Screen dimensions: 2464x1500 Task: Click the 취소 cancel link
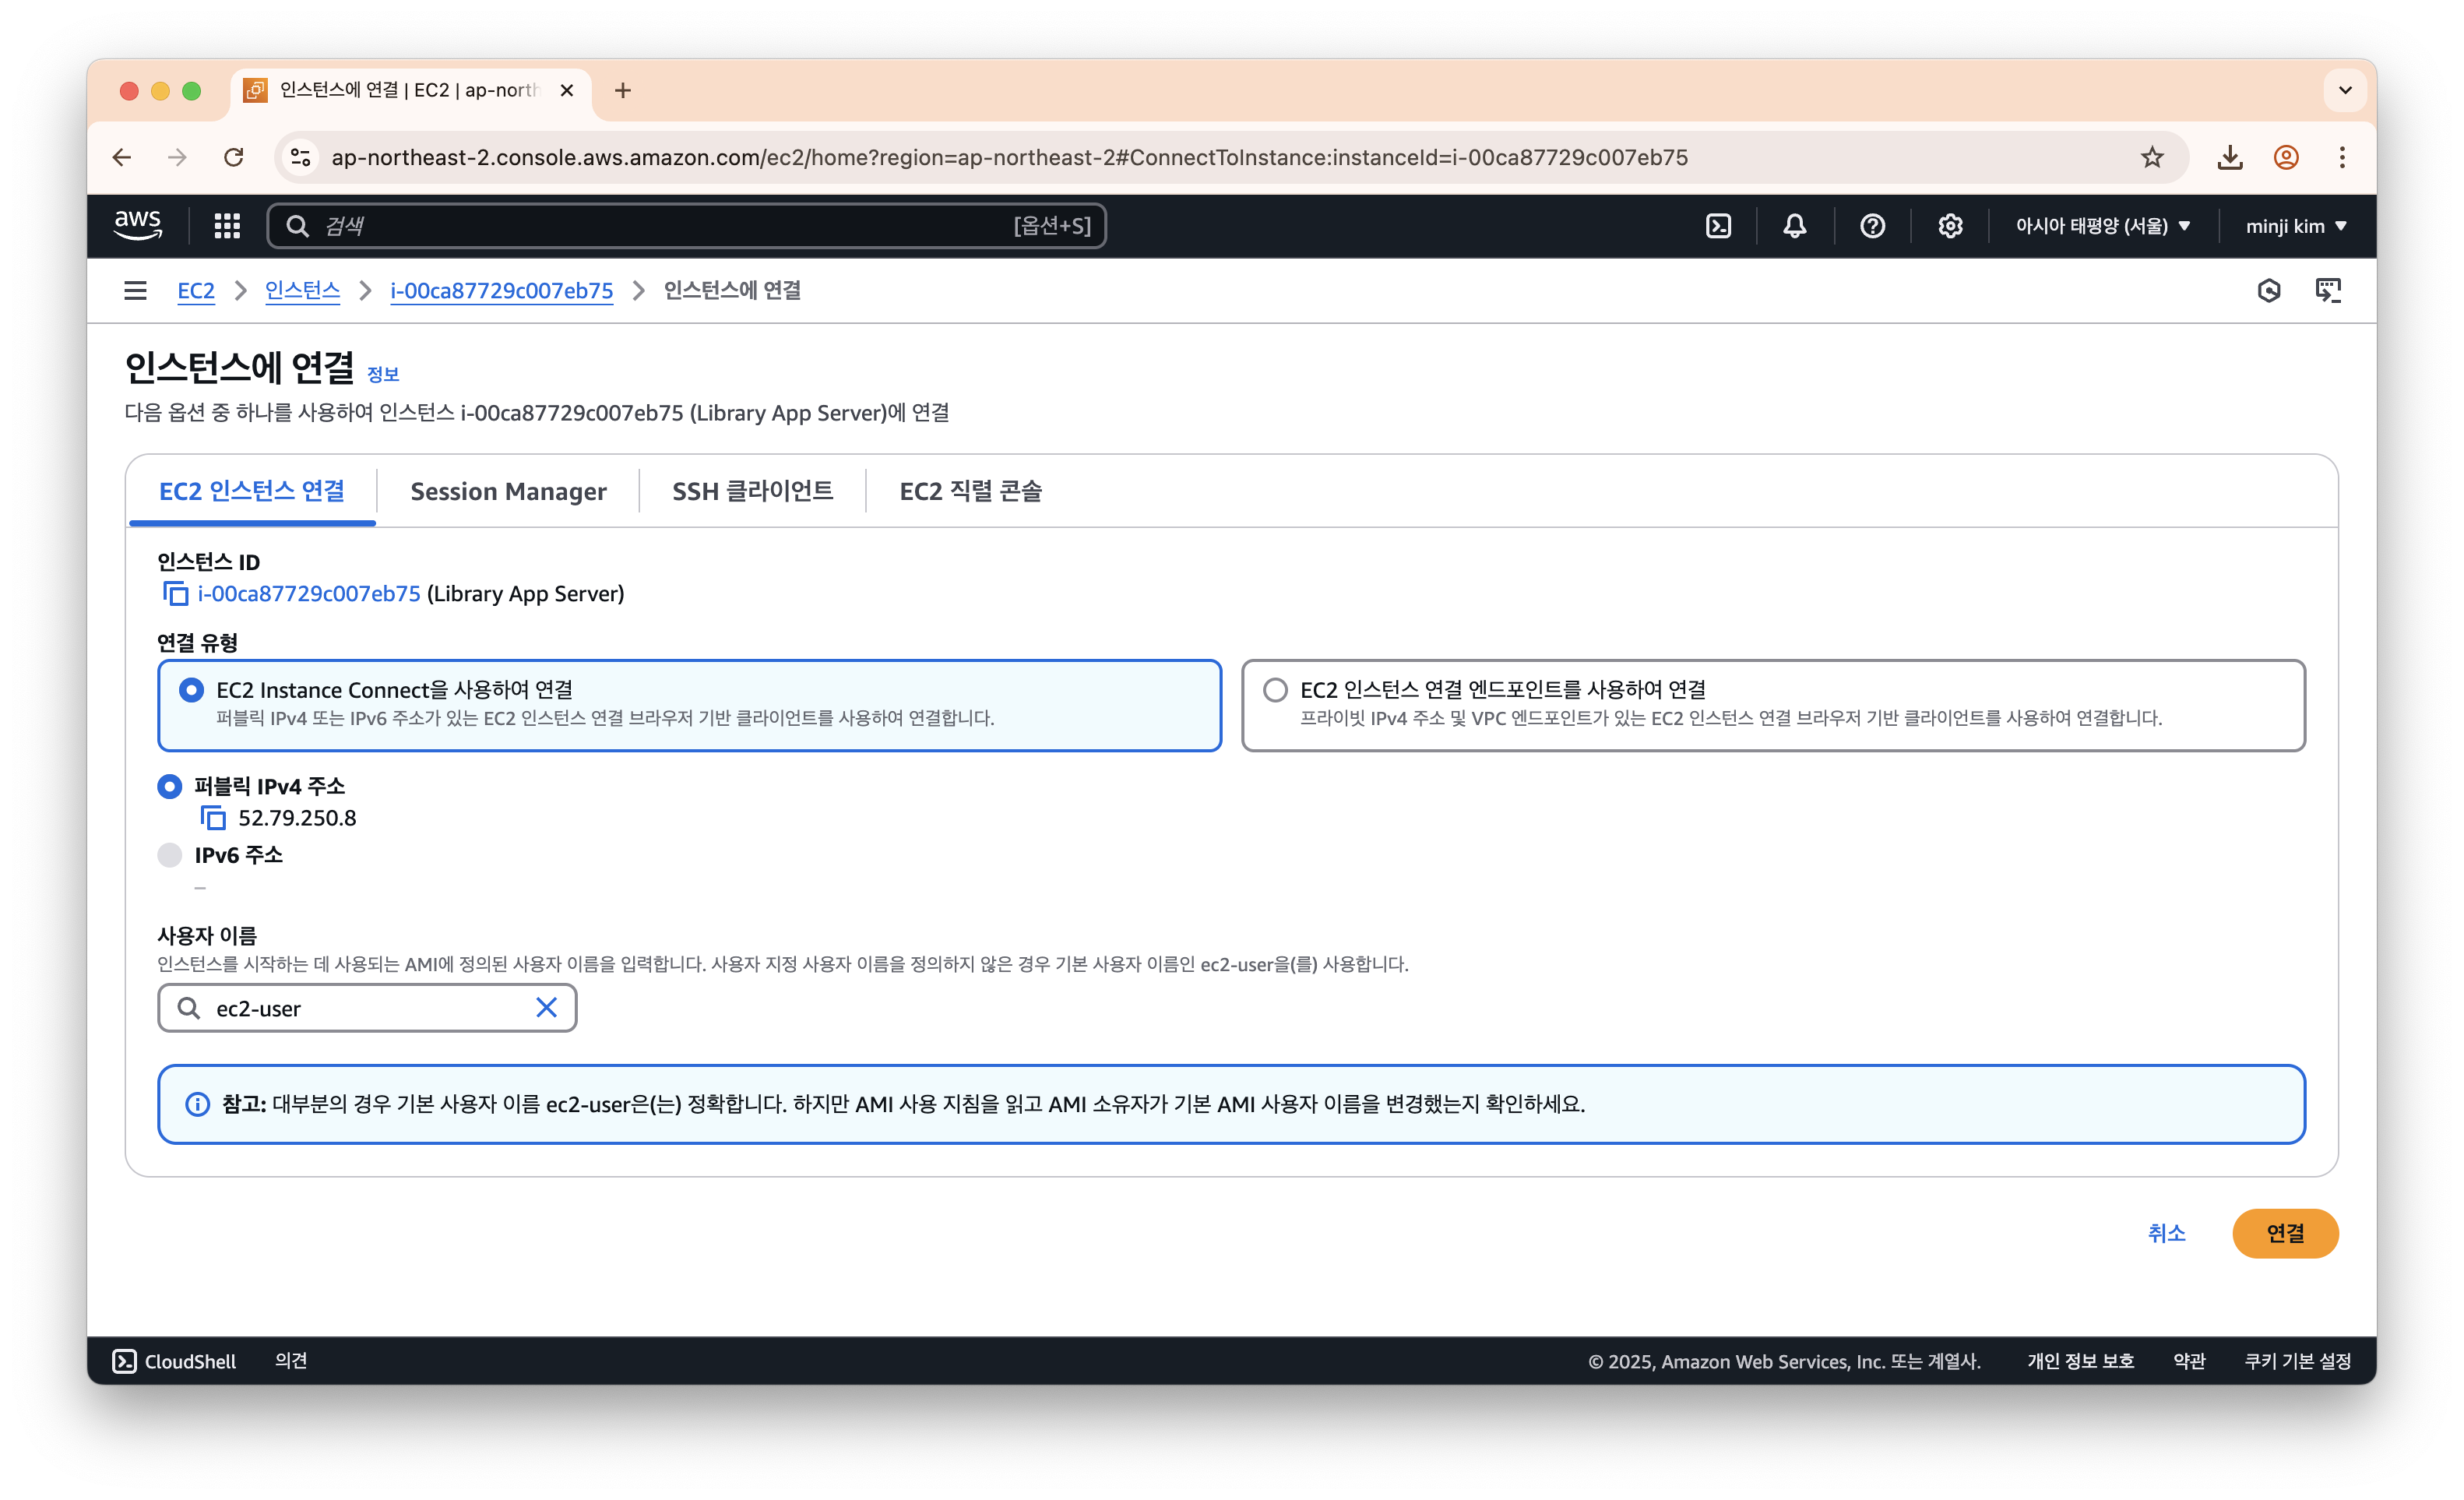pyautogui.click(x=2166, y=1233)
